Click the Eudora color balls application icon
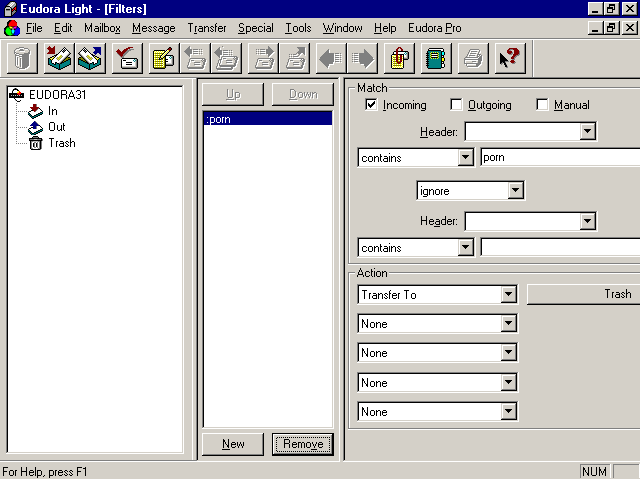640x480 pixels. pyautogui.click(x=12, y=28)
